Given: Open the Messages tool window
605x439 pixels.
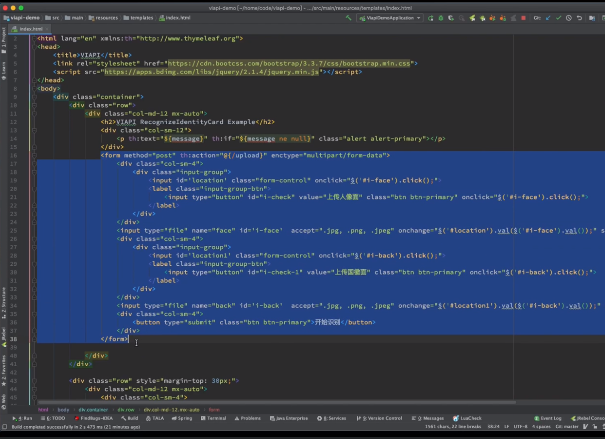Looking at the screenshot, I should click(x=428, y=418).
